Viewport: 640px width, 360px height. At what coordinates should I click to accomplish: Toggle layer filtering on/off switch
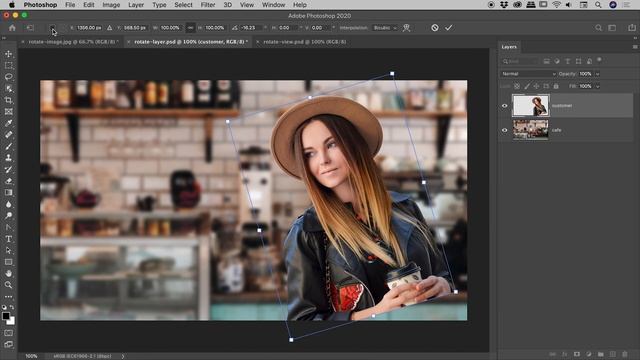(x=599, y=60)
